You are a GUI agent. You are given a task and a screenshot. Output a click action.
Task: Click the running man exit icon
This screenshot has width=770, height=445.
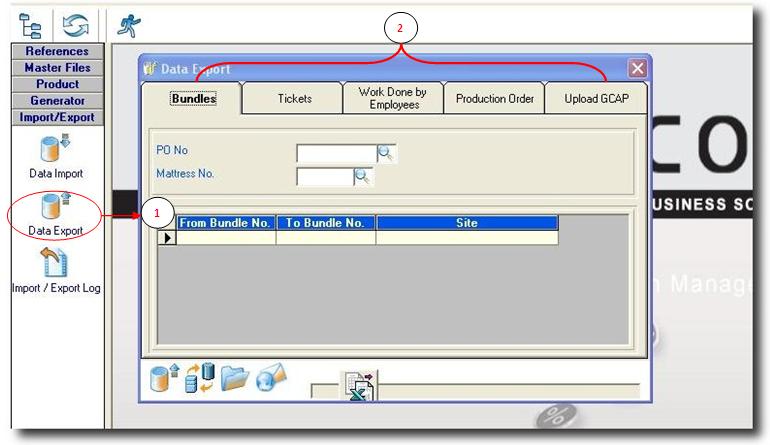pyautogui.click(x=128, y=25)
